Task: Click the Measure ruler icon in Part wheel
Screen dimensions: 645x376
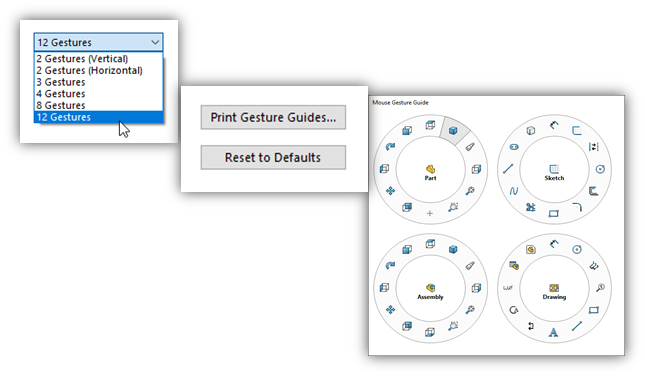Action: click(x=470, y=147)
